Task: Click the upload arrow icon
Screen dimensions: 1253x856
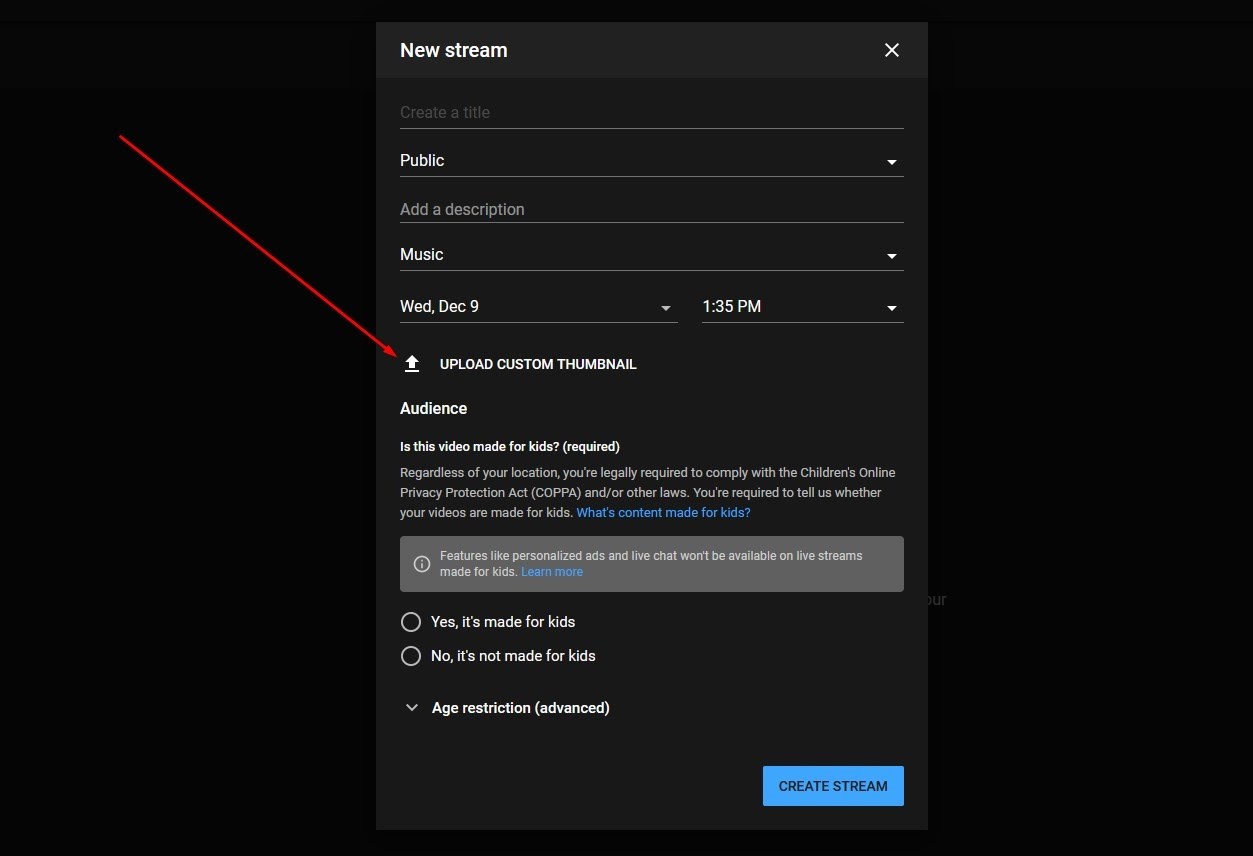Action: [412, 364]
